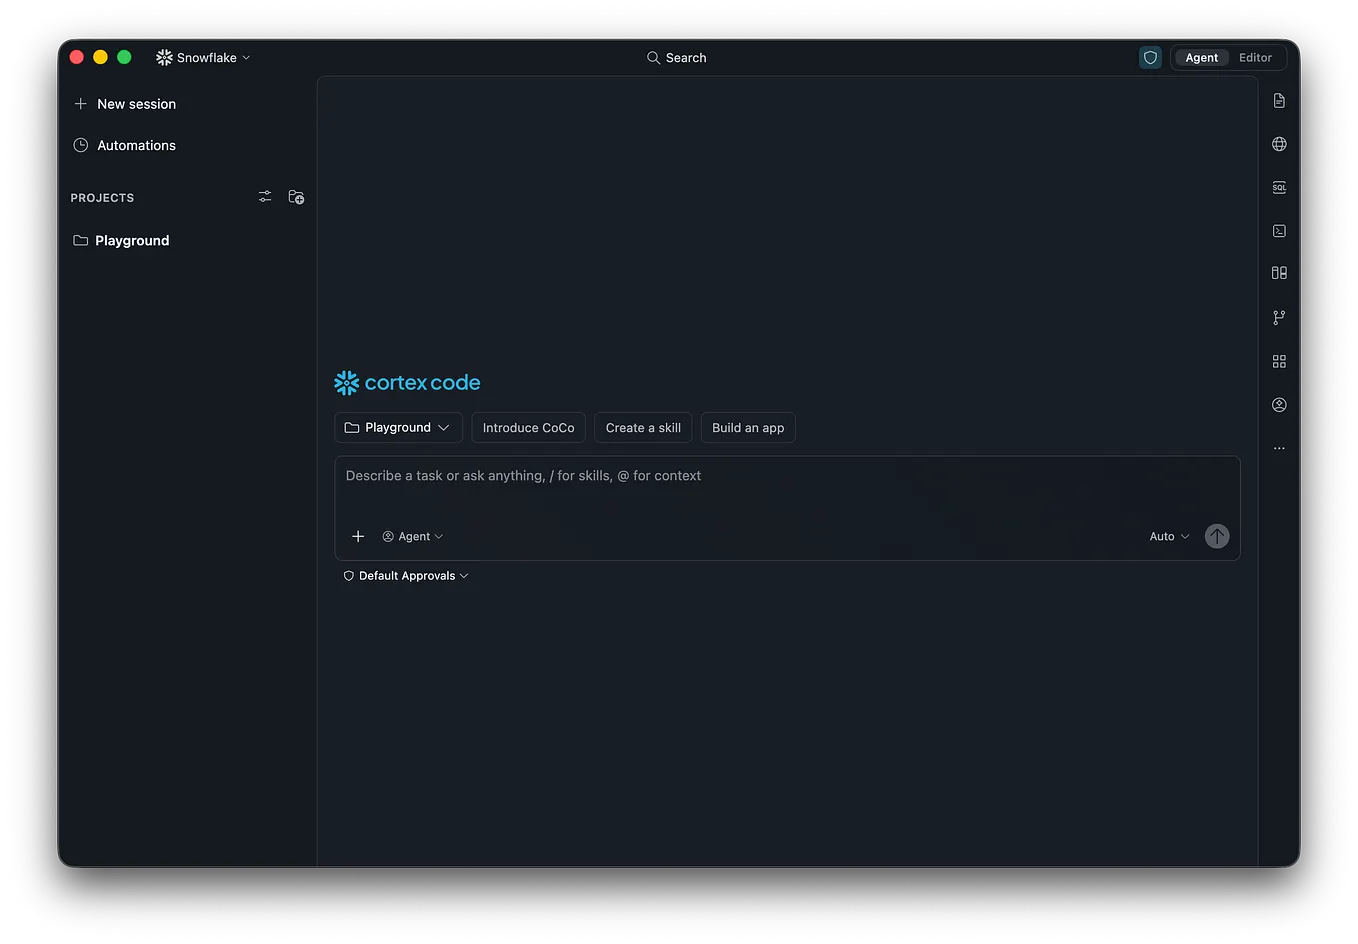
Task: Click the Build an app suggestion button
Action: 748,428
